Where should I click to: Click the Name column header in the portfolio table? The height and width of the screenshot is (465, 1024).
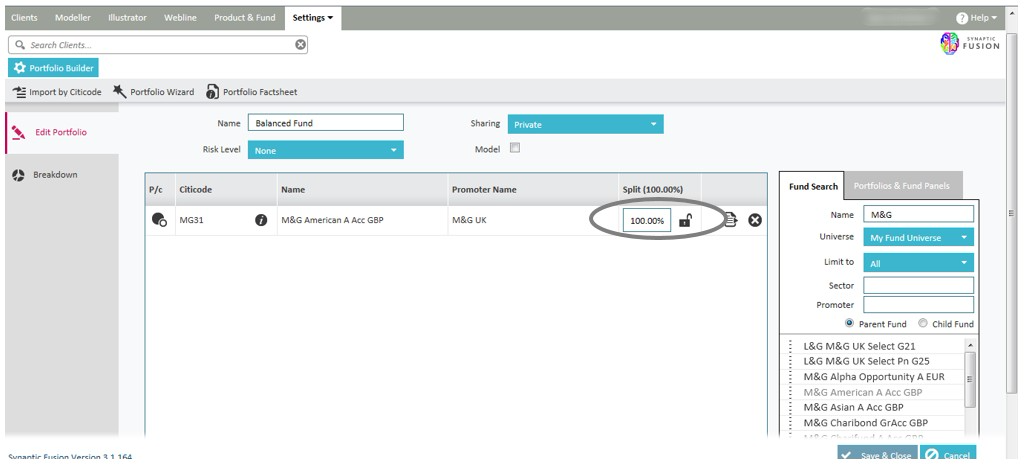coord(362,189)
